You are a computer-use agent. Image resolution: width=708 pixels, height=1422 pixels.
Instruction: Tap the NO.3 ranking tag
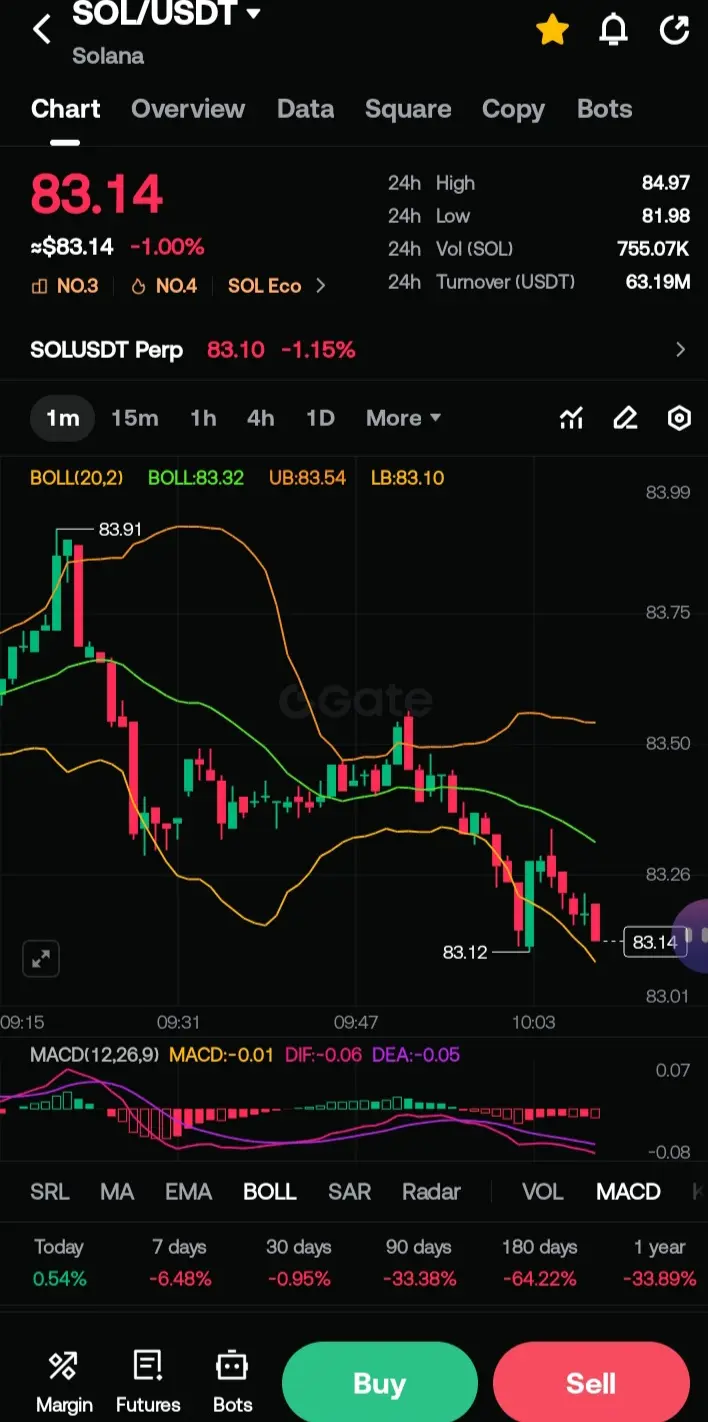tap(66, 286)
